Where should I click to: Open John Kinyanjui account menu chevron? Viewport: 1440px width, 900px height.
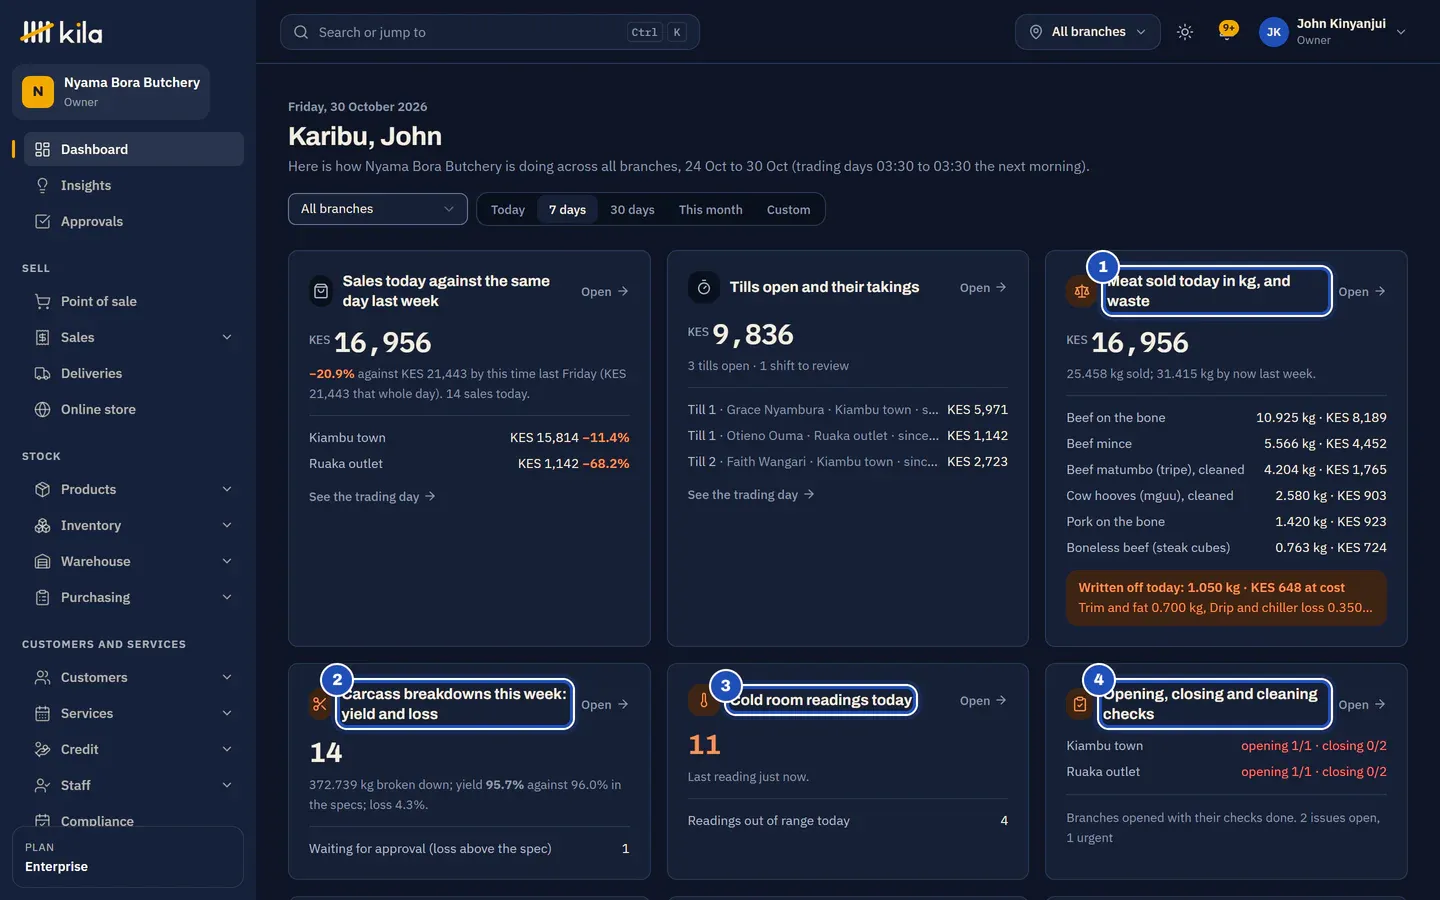click(1401, 32)
